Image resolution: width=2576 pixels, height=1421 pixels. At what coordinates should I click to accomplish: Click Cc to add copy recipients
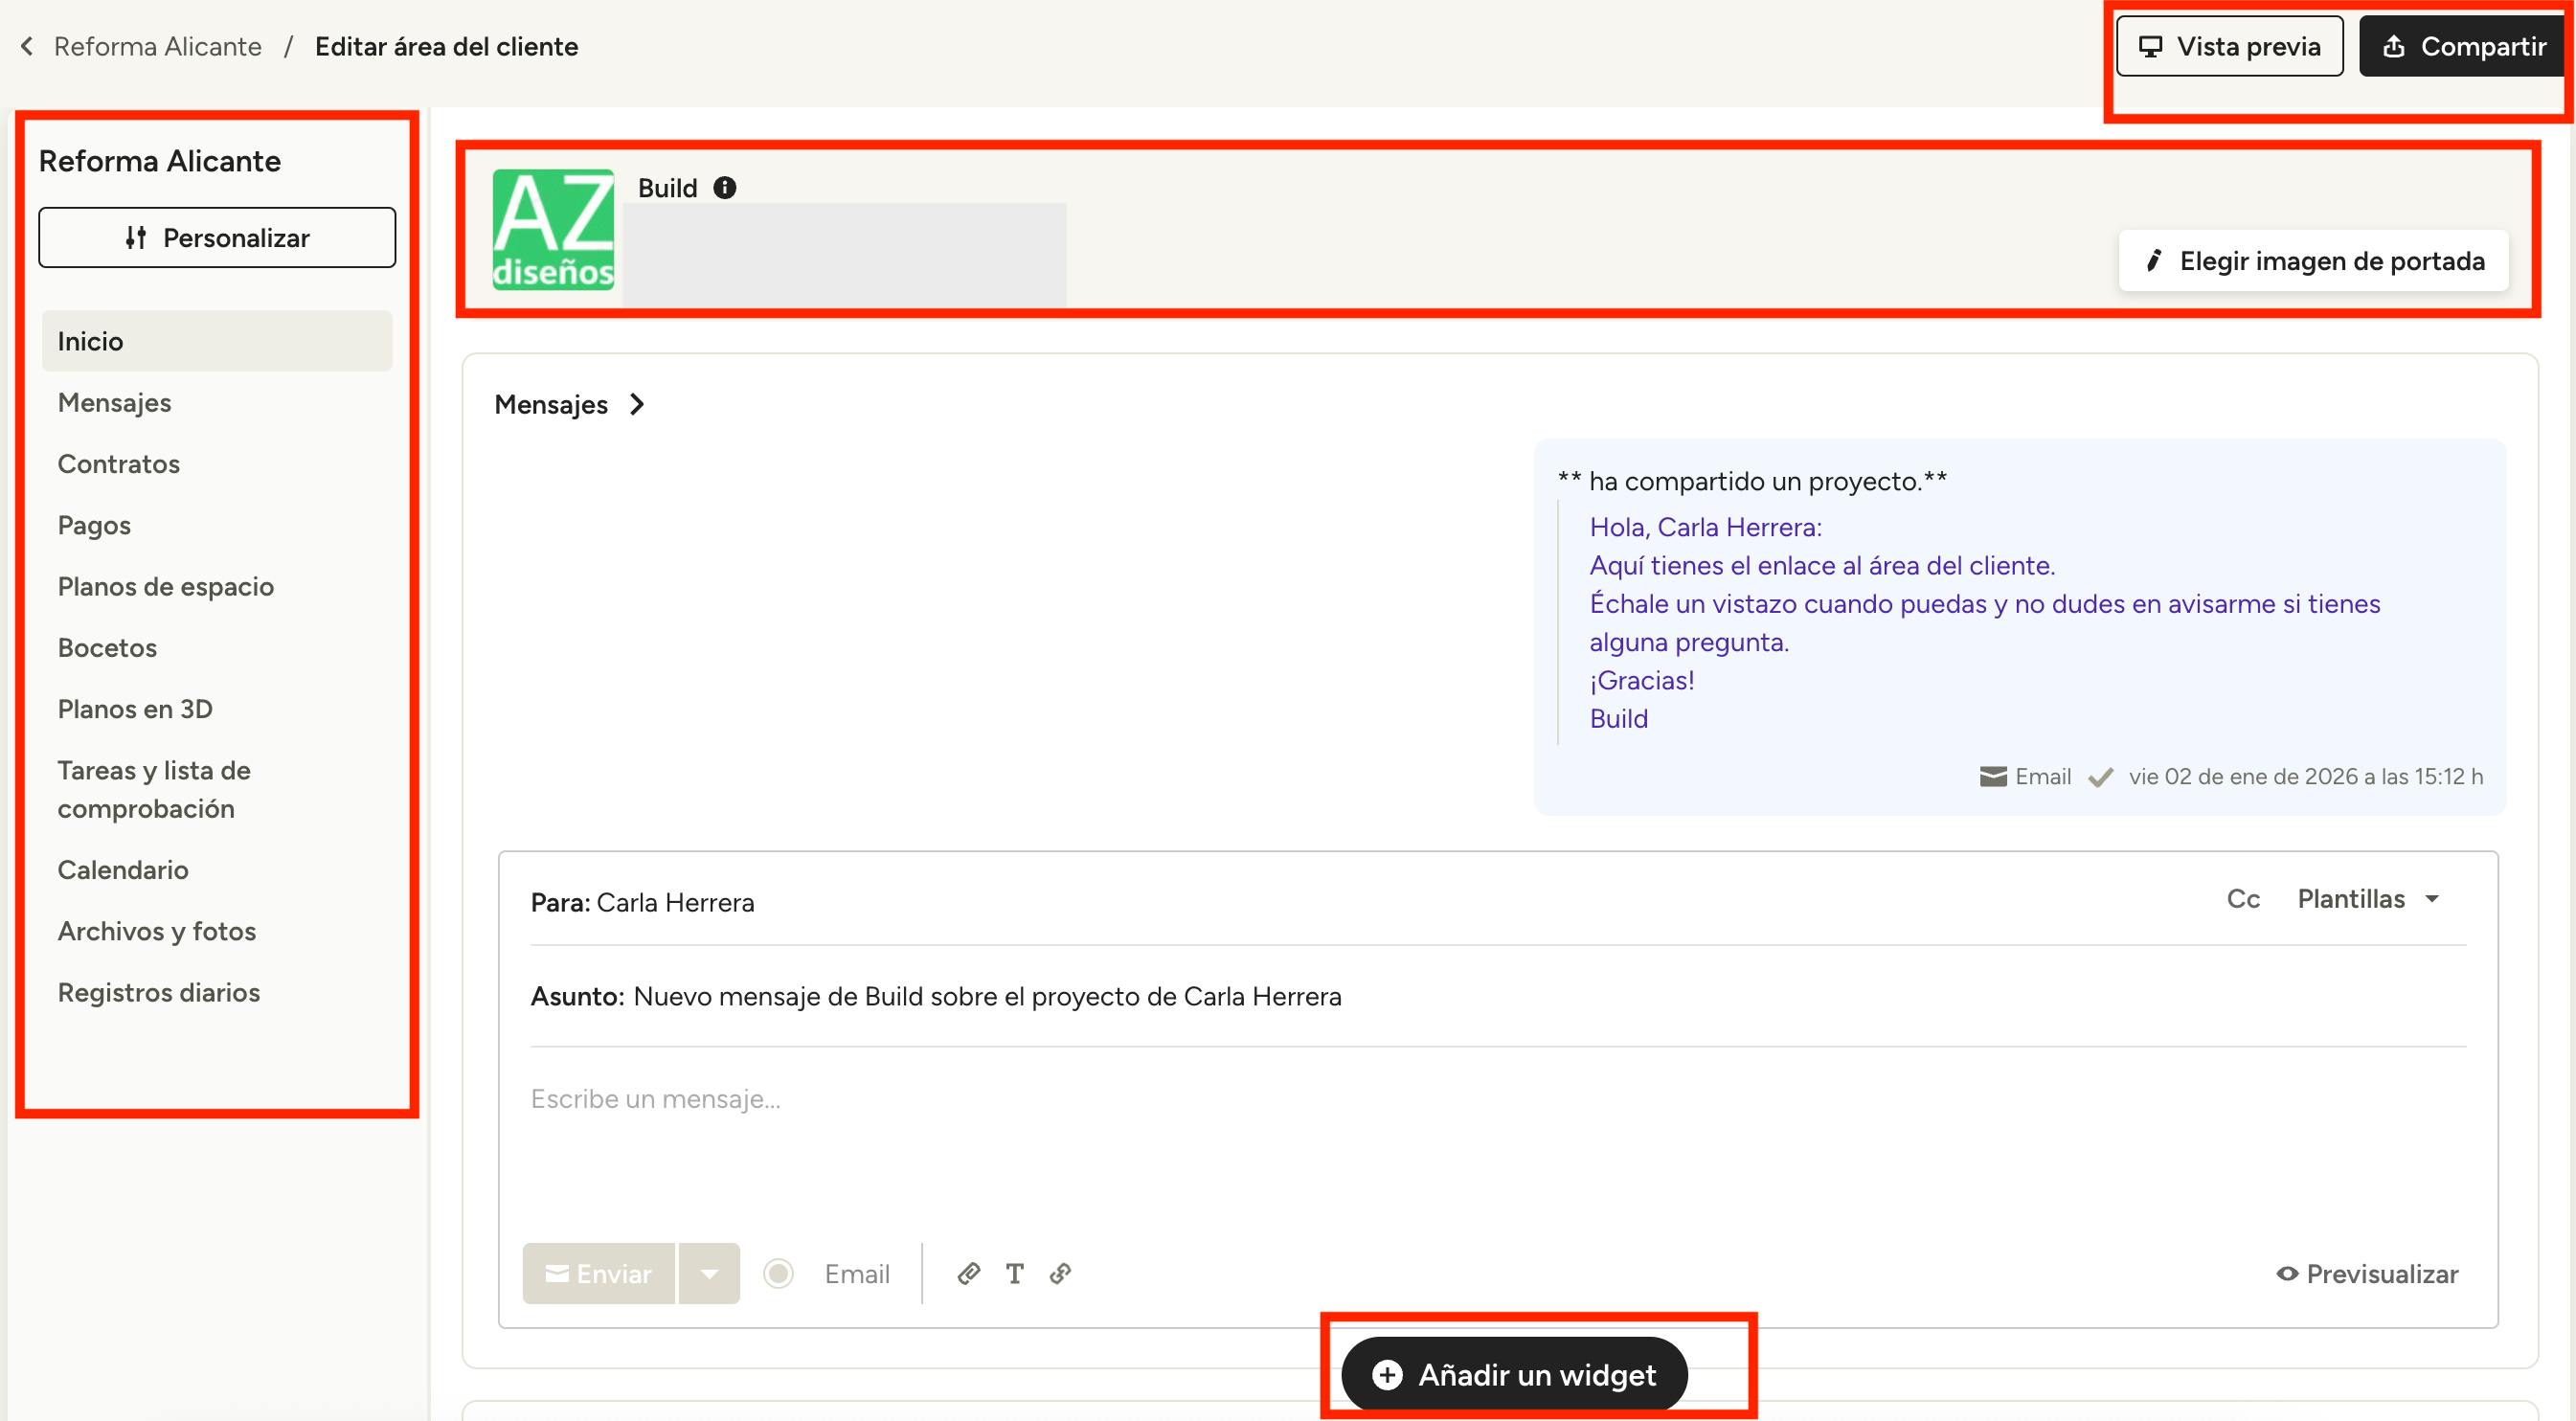coord(2243,898)
